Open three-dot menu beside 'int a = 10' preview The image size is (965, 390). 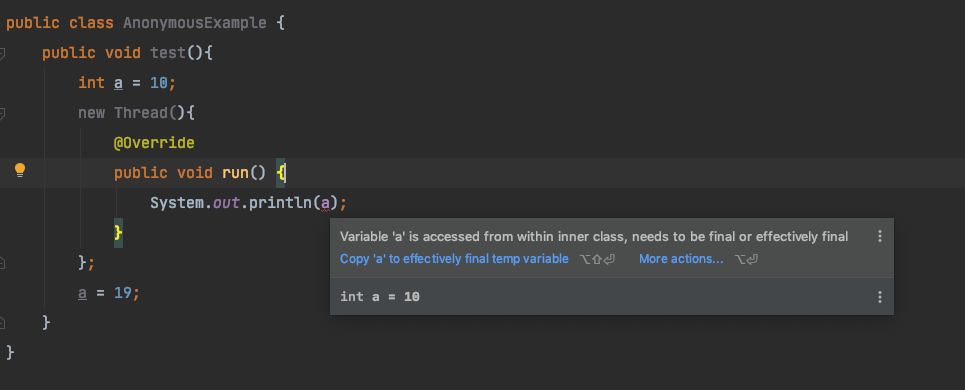coord(879,297)
